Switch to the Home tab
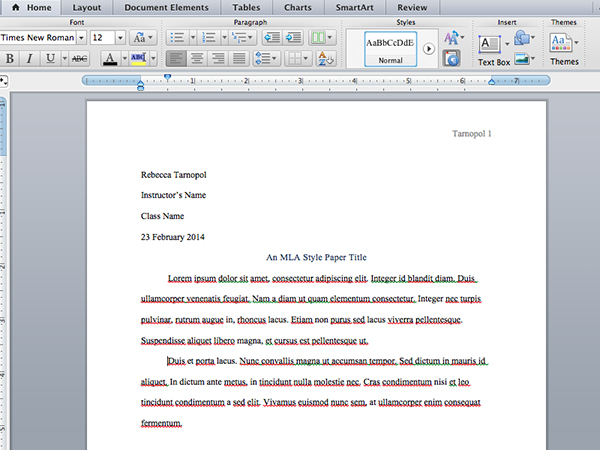600x450 pixels. (31, 7)
